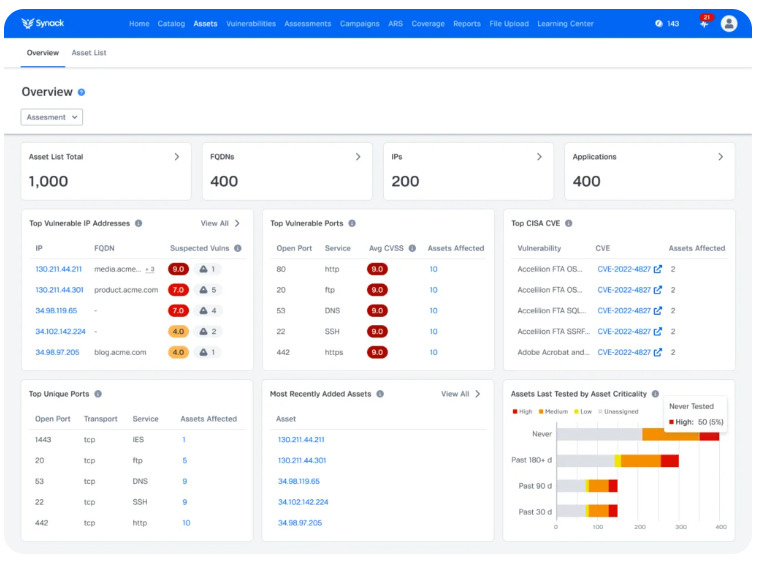Screen dimensions: 766x561
Task: Switch to the Asset List tab
Action: pyautogui.click(x=89, y=53)
